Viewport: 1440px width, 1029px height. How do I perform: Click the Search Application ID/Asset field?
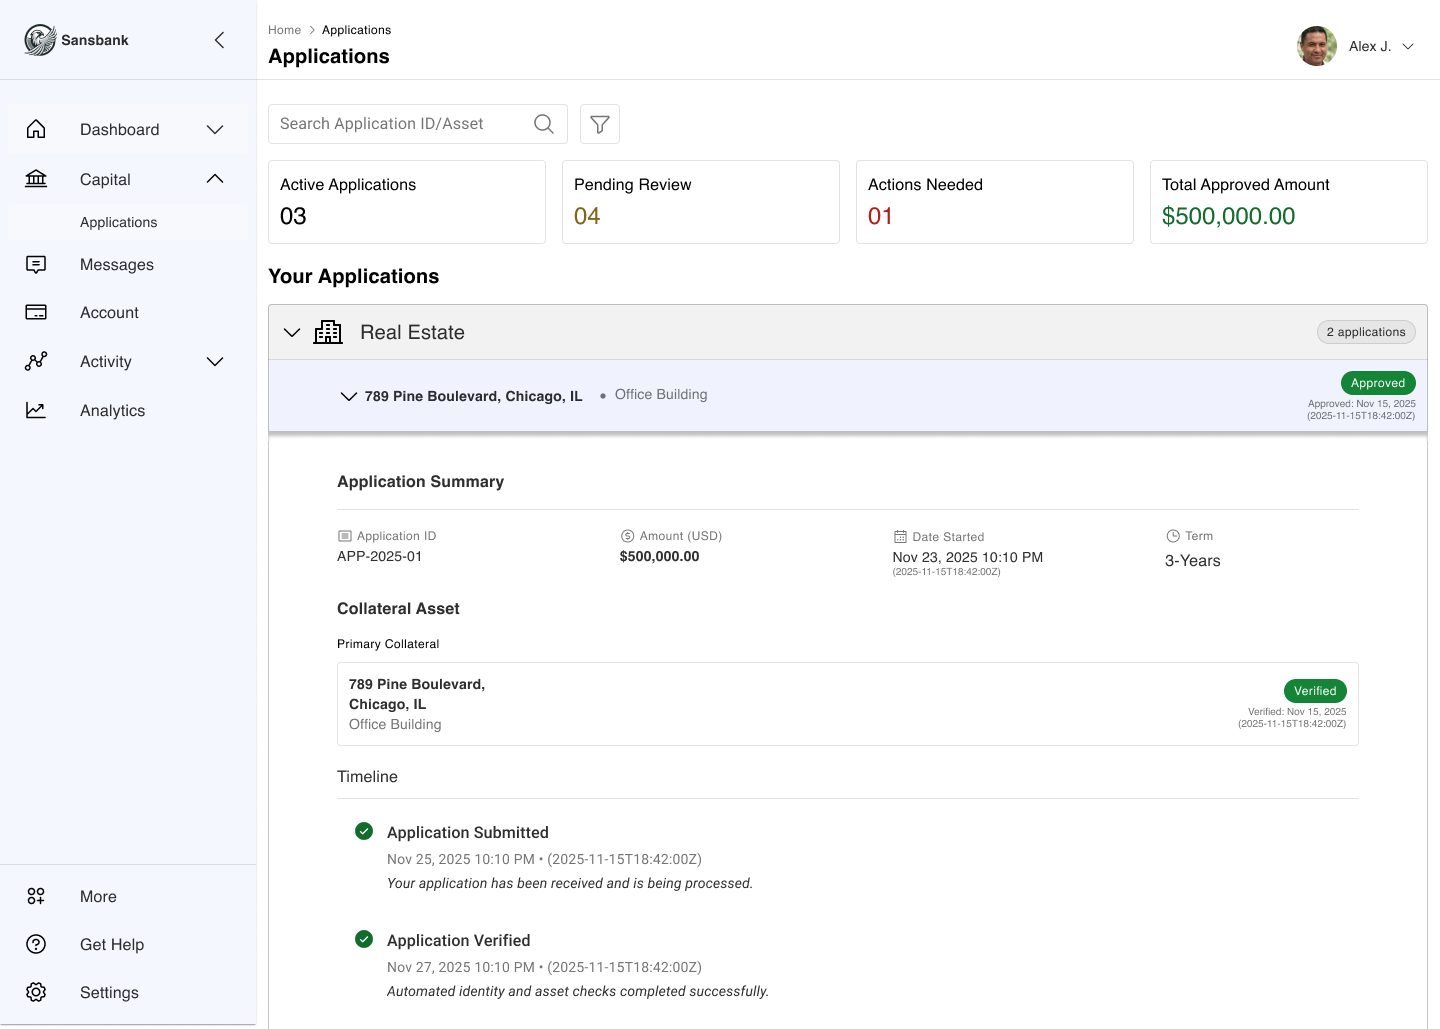tap(400, 123)
